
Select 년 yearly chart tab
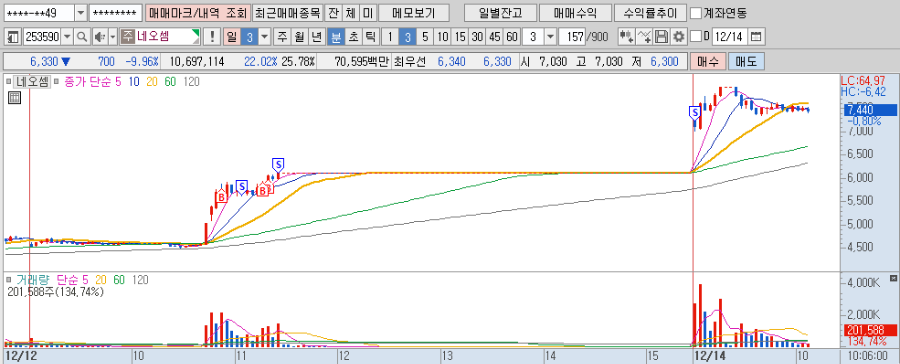point(316,37)
